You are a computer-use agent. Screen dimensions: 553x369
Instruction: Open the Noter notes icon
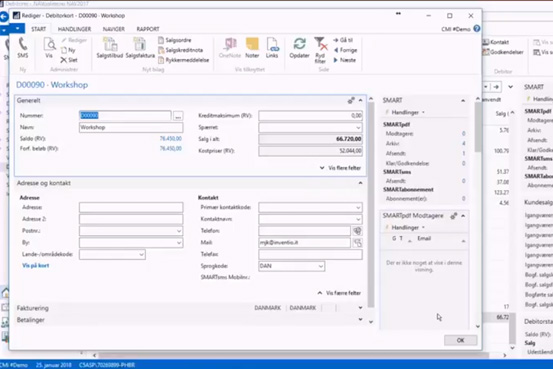click(252, 48)
